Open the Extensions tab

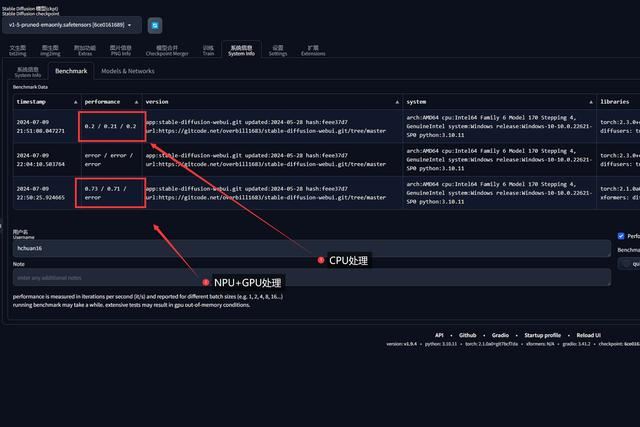coord(313,50)
